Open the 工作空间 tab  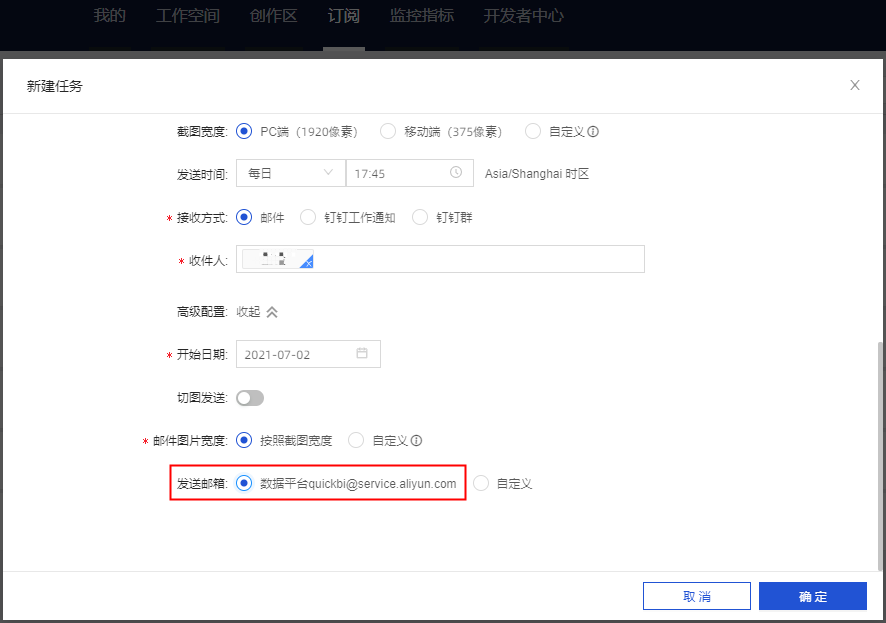tap(188, 16)
